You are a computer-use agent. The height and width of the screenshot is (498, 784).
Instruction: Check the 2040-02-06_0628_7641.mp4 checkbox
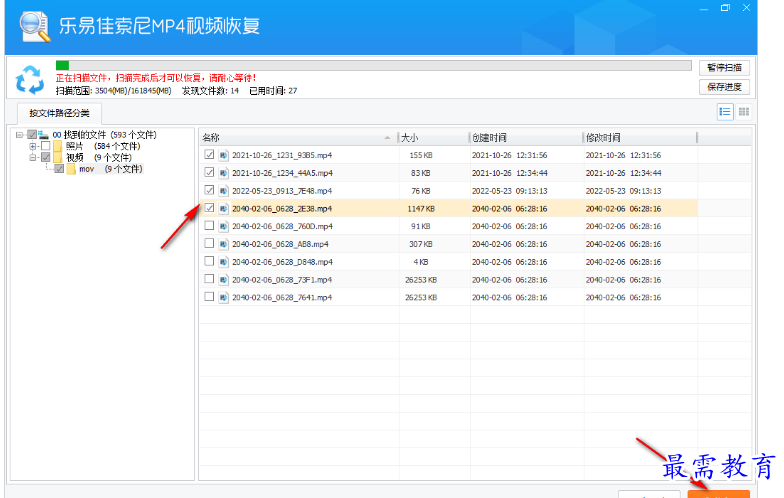(x=209, y=296)
